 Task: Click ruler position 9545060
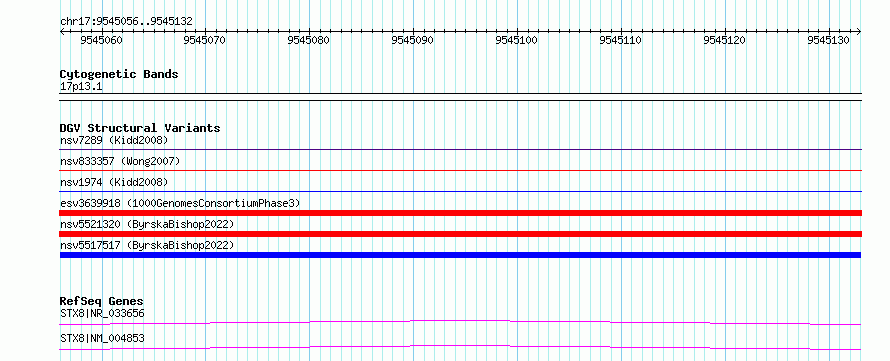click(x=101, y=40)
